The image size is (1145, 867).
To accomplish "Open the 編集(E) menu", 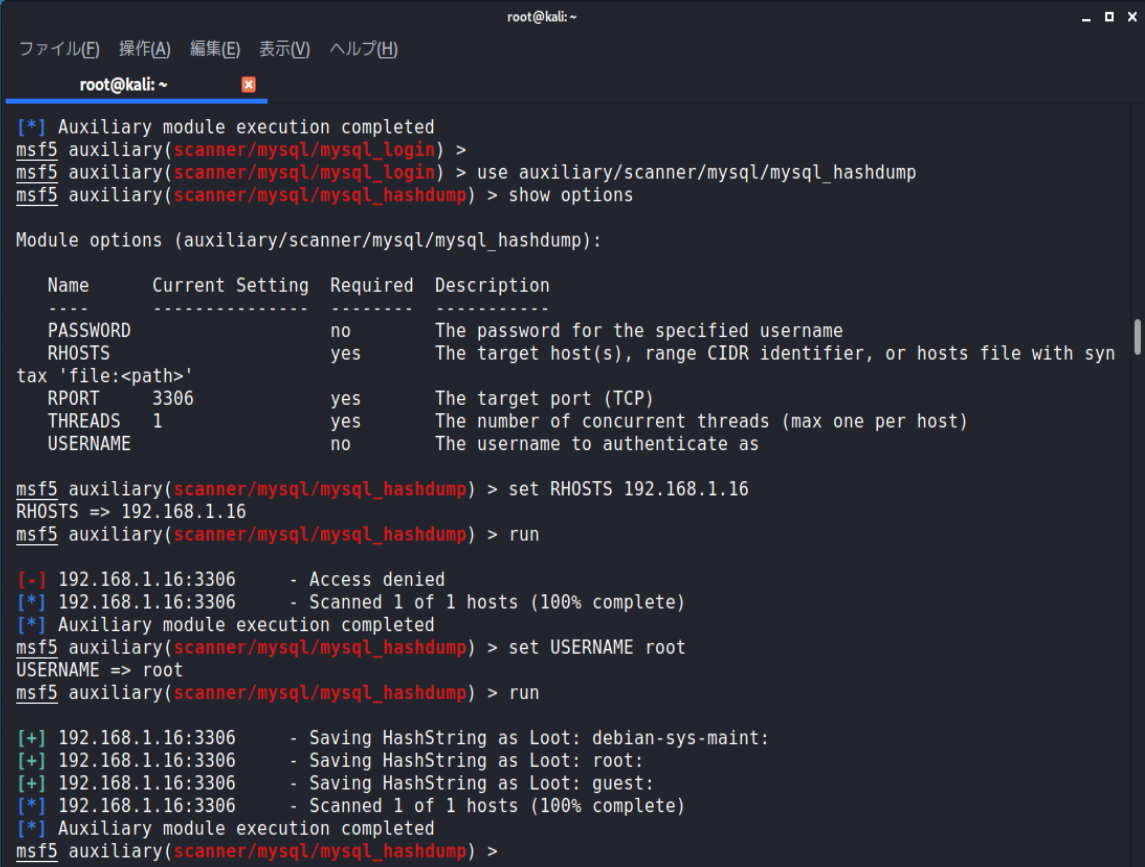I will (215, 49).
